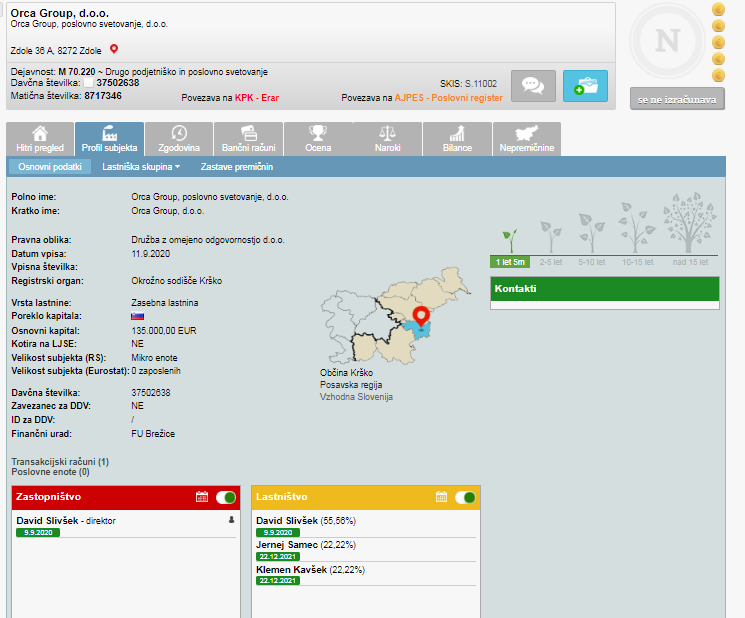745x618 pixels.
Task: Switch to the Bilance tab
Action: (457, 139)
